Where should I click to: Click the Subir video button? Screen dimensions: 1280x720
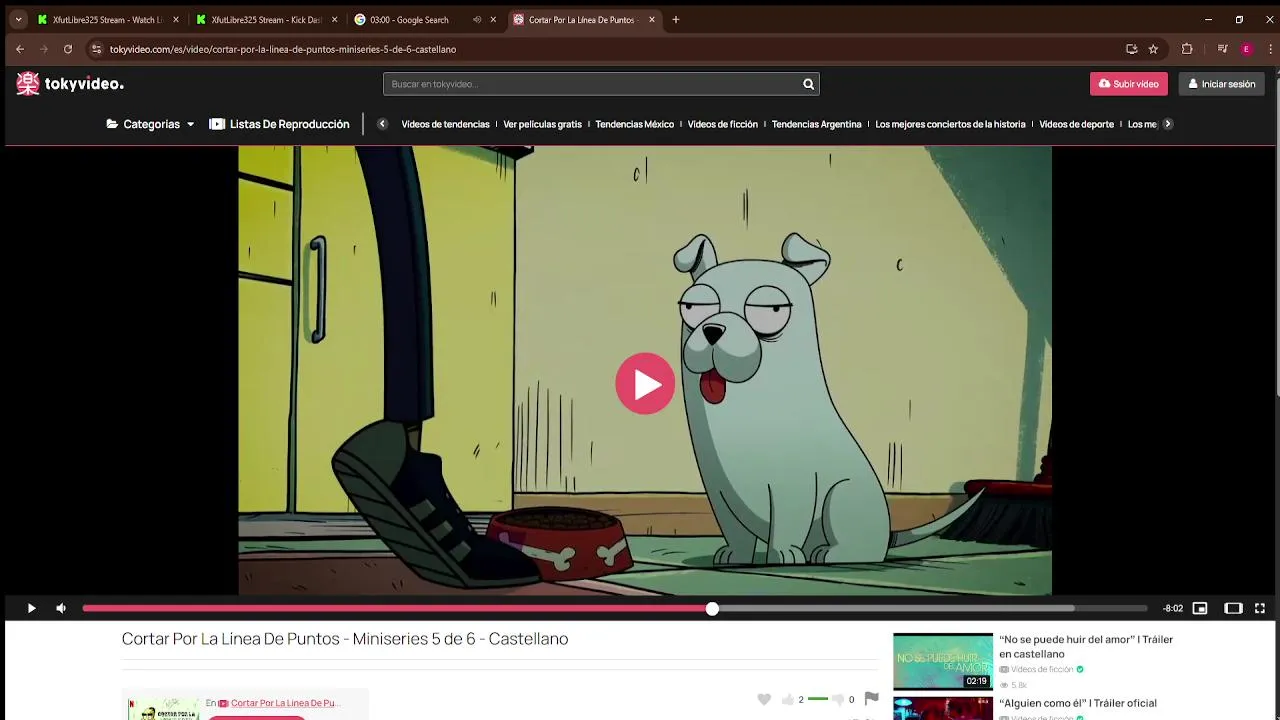tap(1128, 84)
